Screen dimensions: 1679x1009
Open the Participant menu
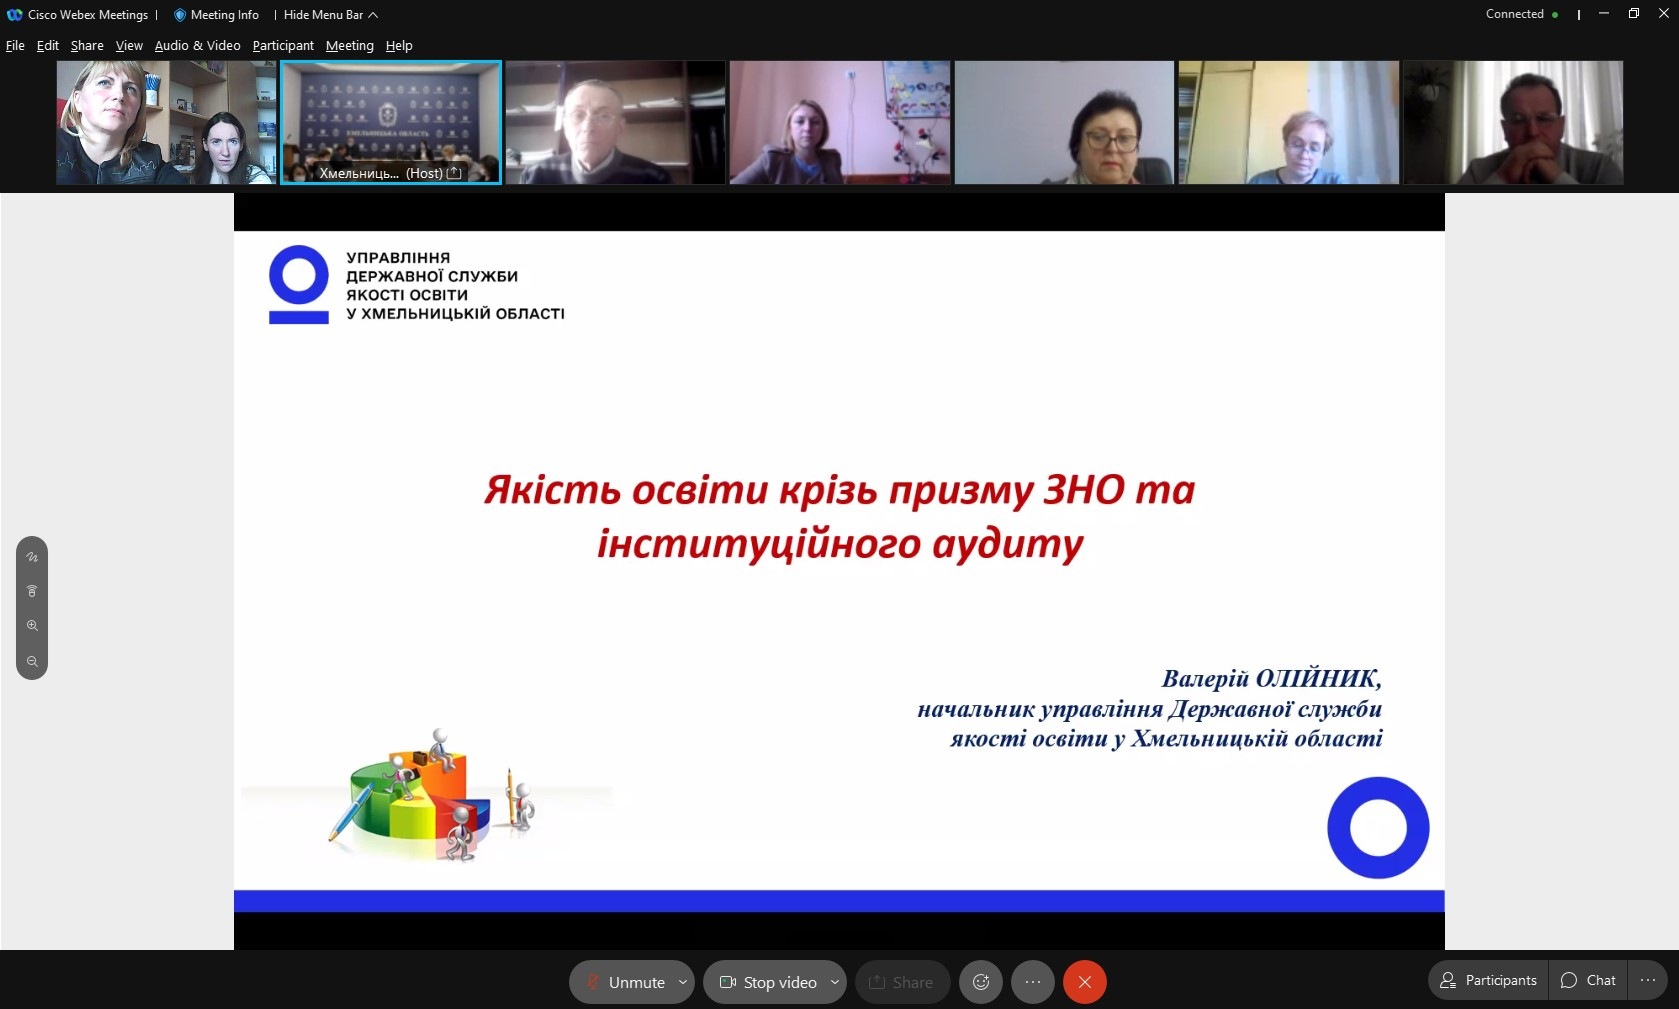click(x=283, y=46)
